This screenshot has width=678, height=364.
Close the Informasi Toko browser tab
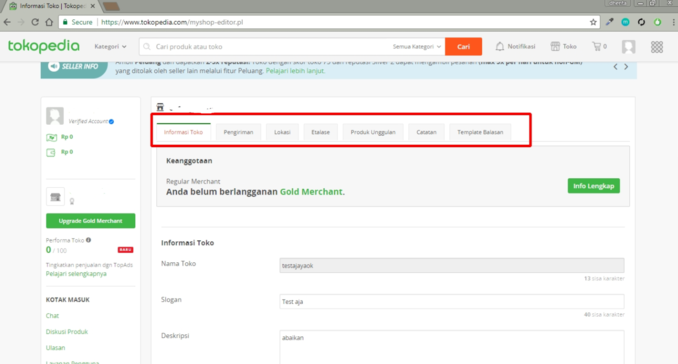(x=93, y=6)
